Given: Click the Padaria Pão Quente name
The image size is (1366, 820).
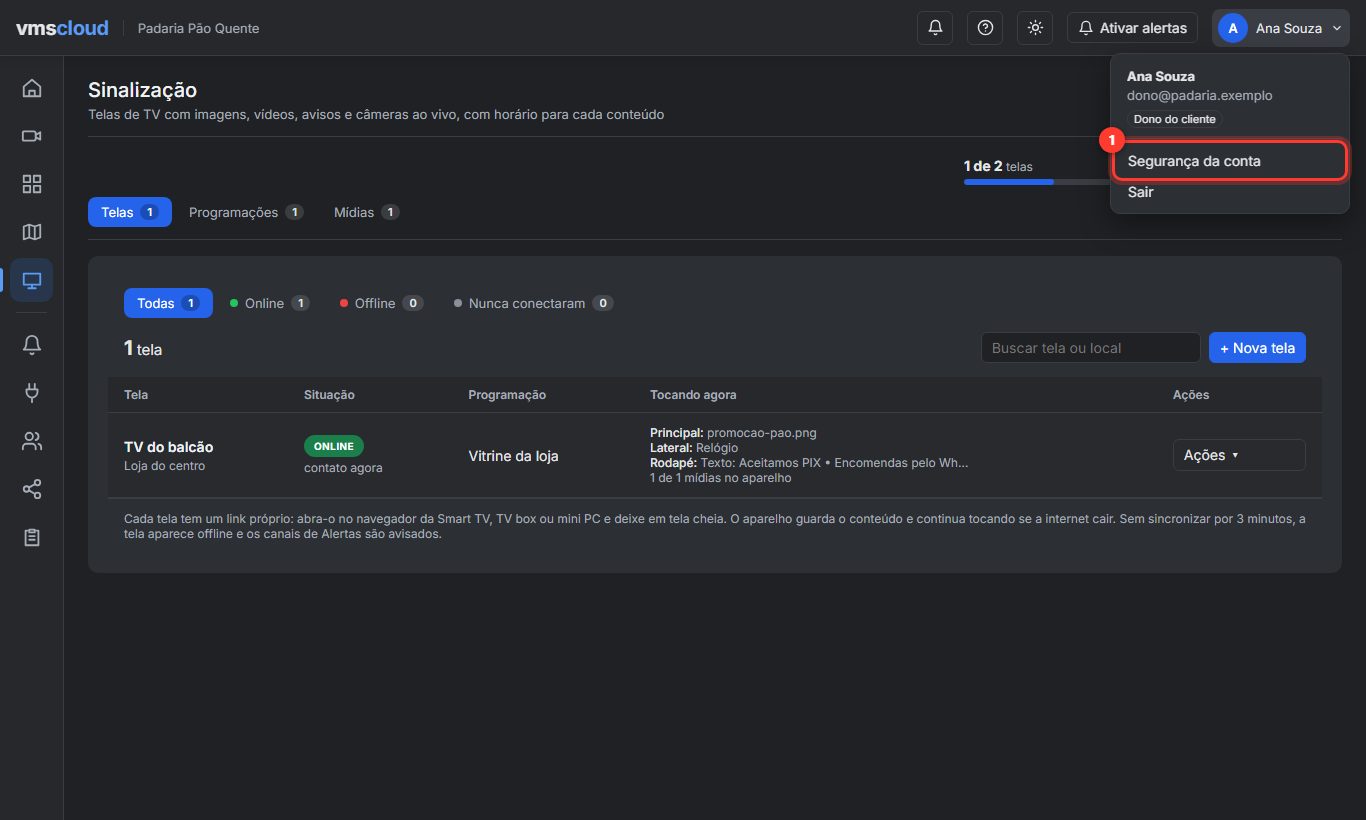Looking at the screenshot, I should point(198,28).
